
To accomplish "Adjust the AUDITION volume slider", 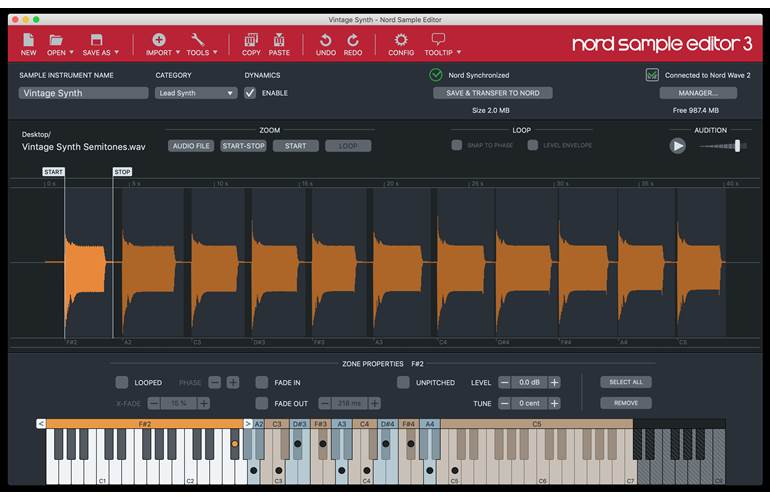I will [x=737, y=145].
